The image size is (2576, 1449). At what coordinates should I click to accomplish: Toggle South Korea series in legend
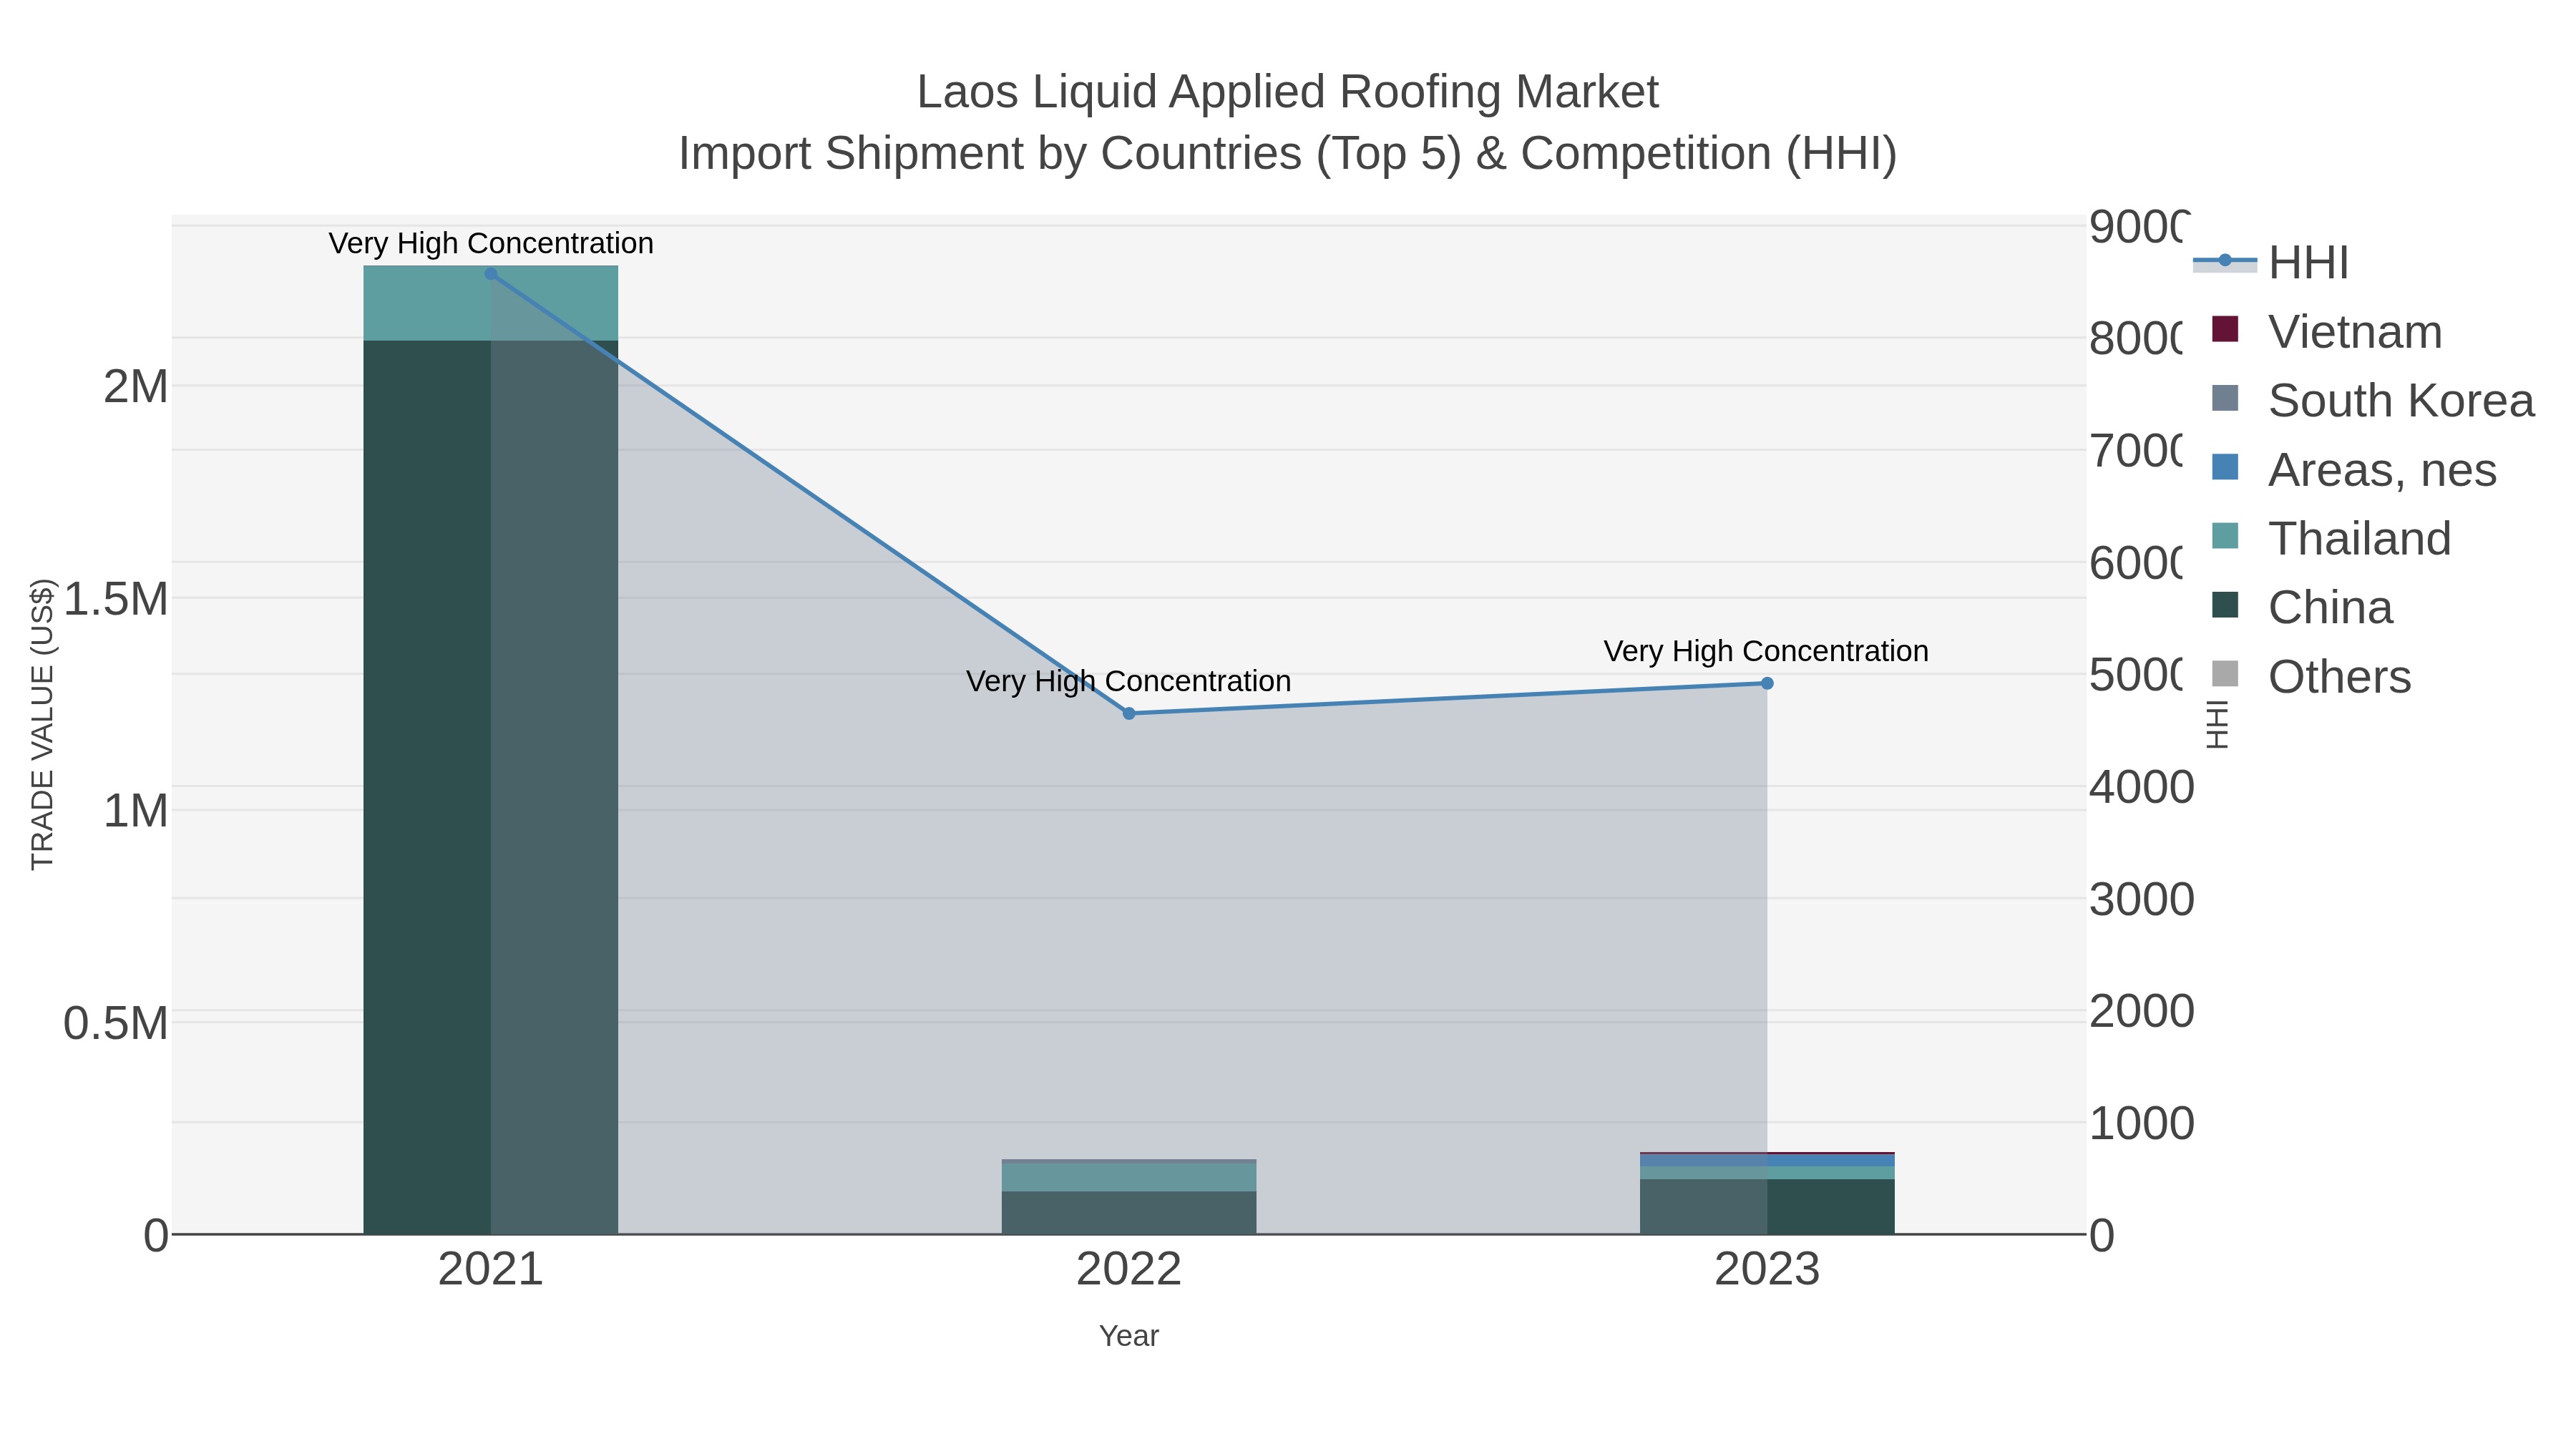(2372, 401)
